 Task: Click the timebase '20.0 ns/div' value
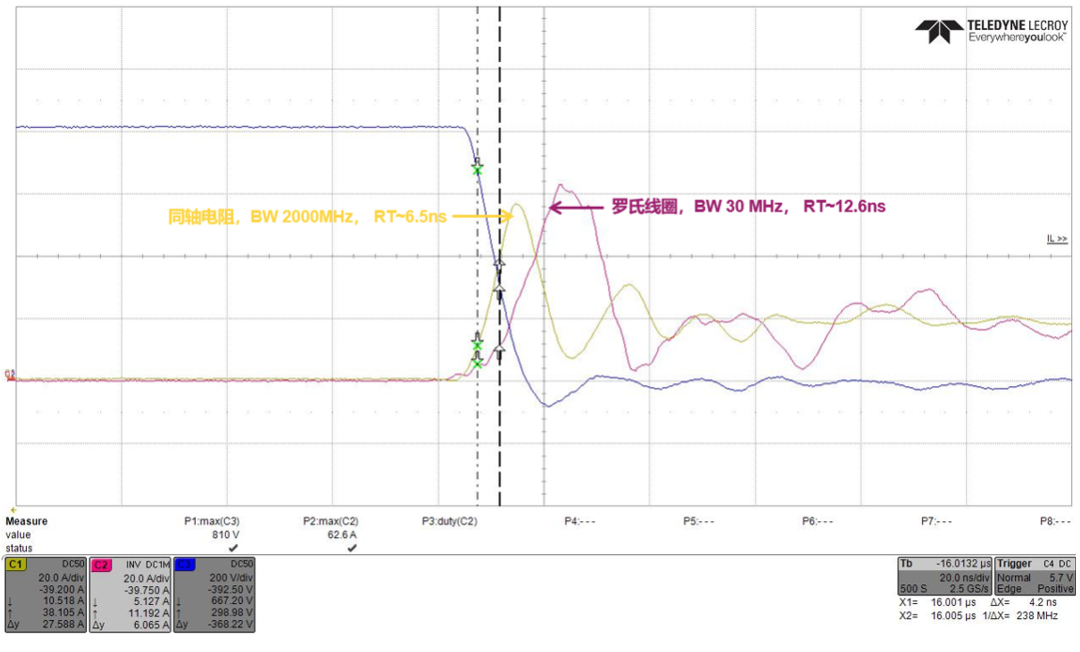(966, 578)
